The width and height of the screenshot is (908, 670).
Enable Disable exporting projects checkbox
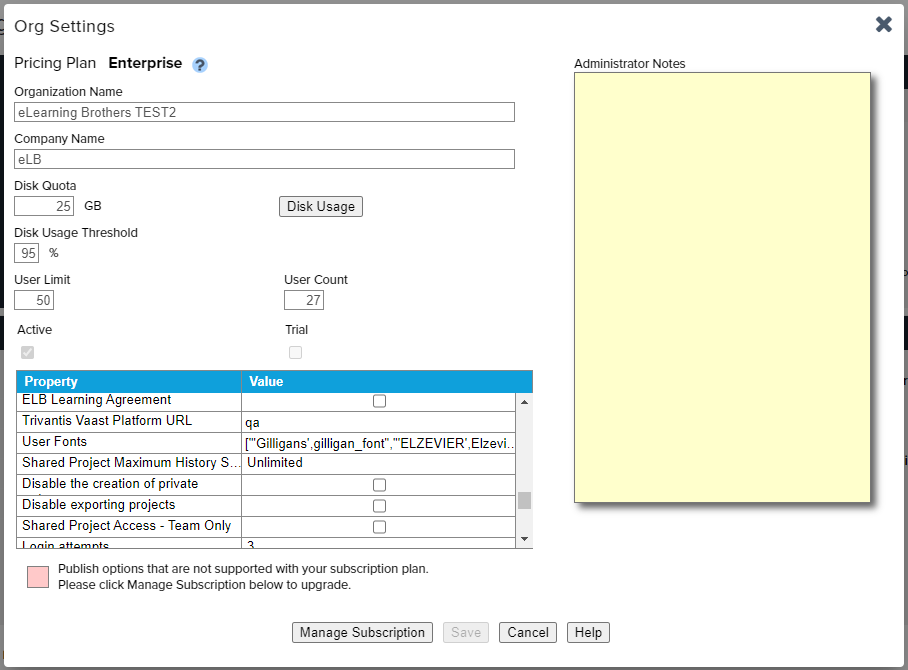[379, 506]
